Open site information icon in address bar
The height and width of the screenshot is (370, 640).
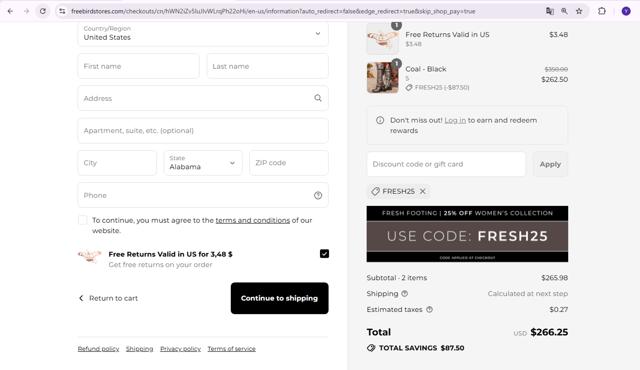tap(62, 11)
